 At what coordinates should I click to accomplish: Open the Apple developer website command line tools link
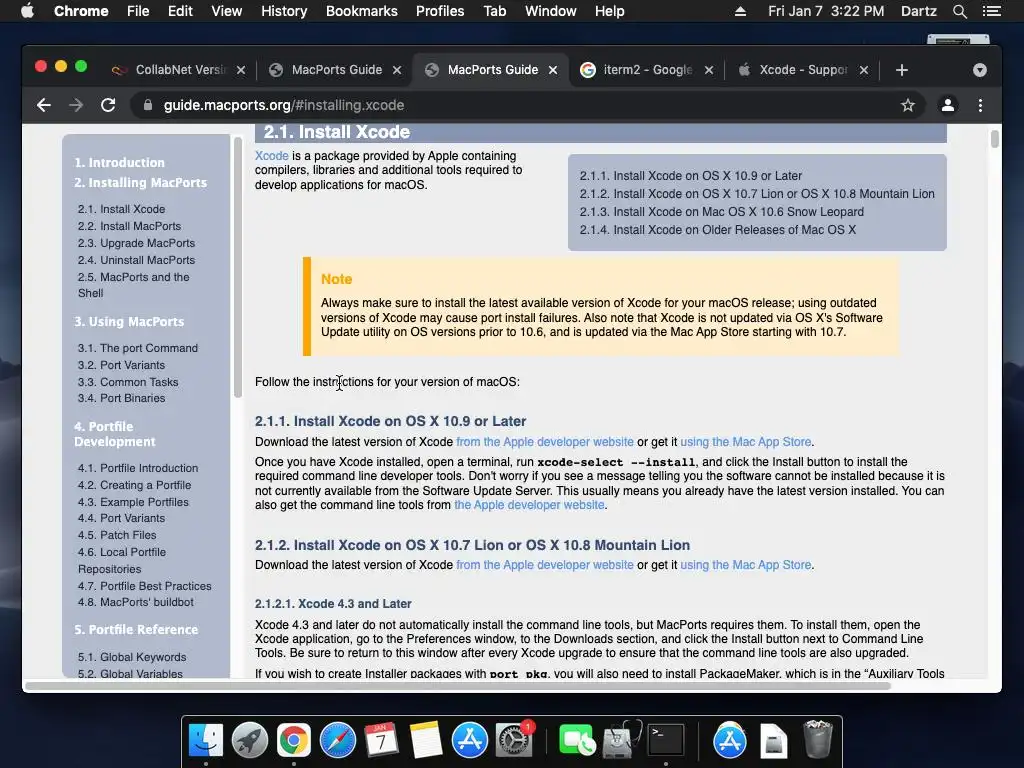pyautogui.click(x=529, y=505)
